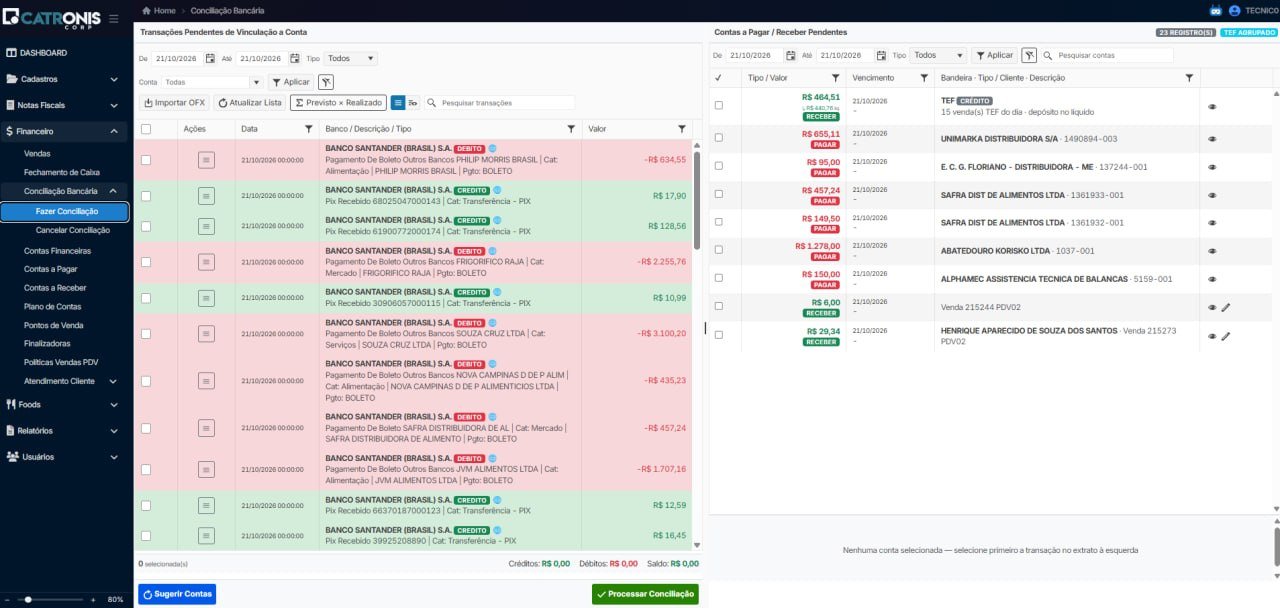Select the checkbox for the PHILIP MORRIS BRASIL transaction
Image resolution: width=1280 pixels, height=608 pixels.
tap(146, 160)
